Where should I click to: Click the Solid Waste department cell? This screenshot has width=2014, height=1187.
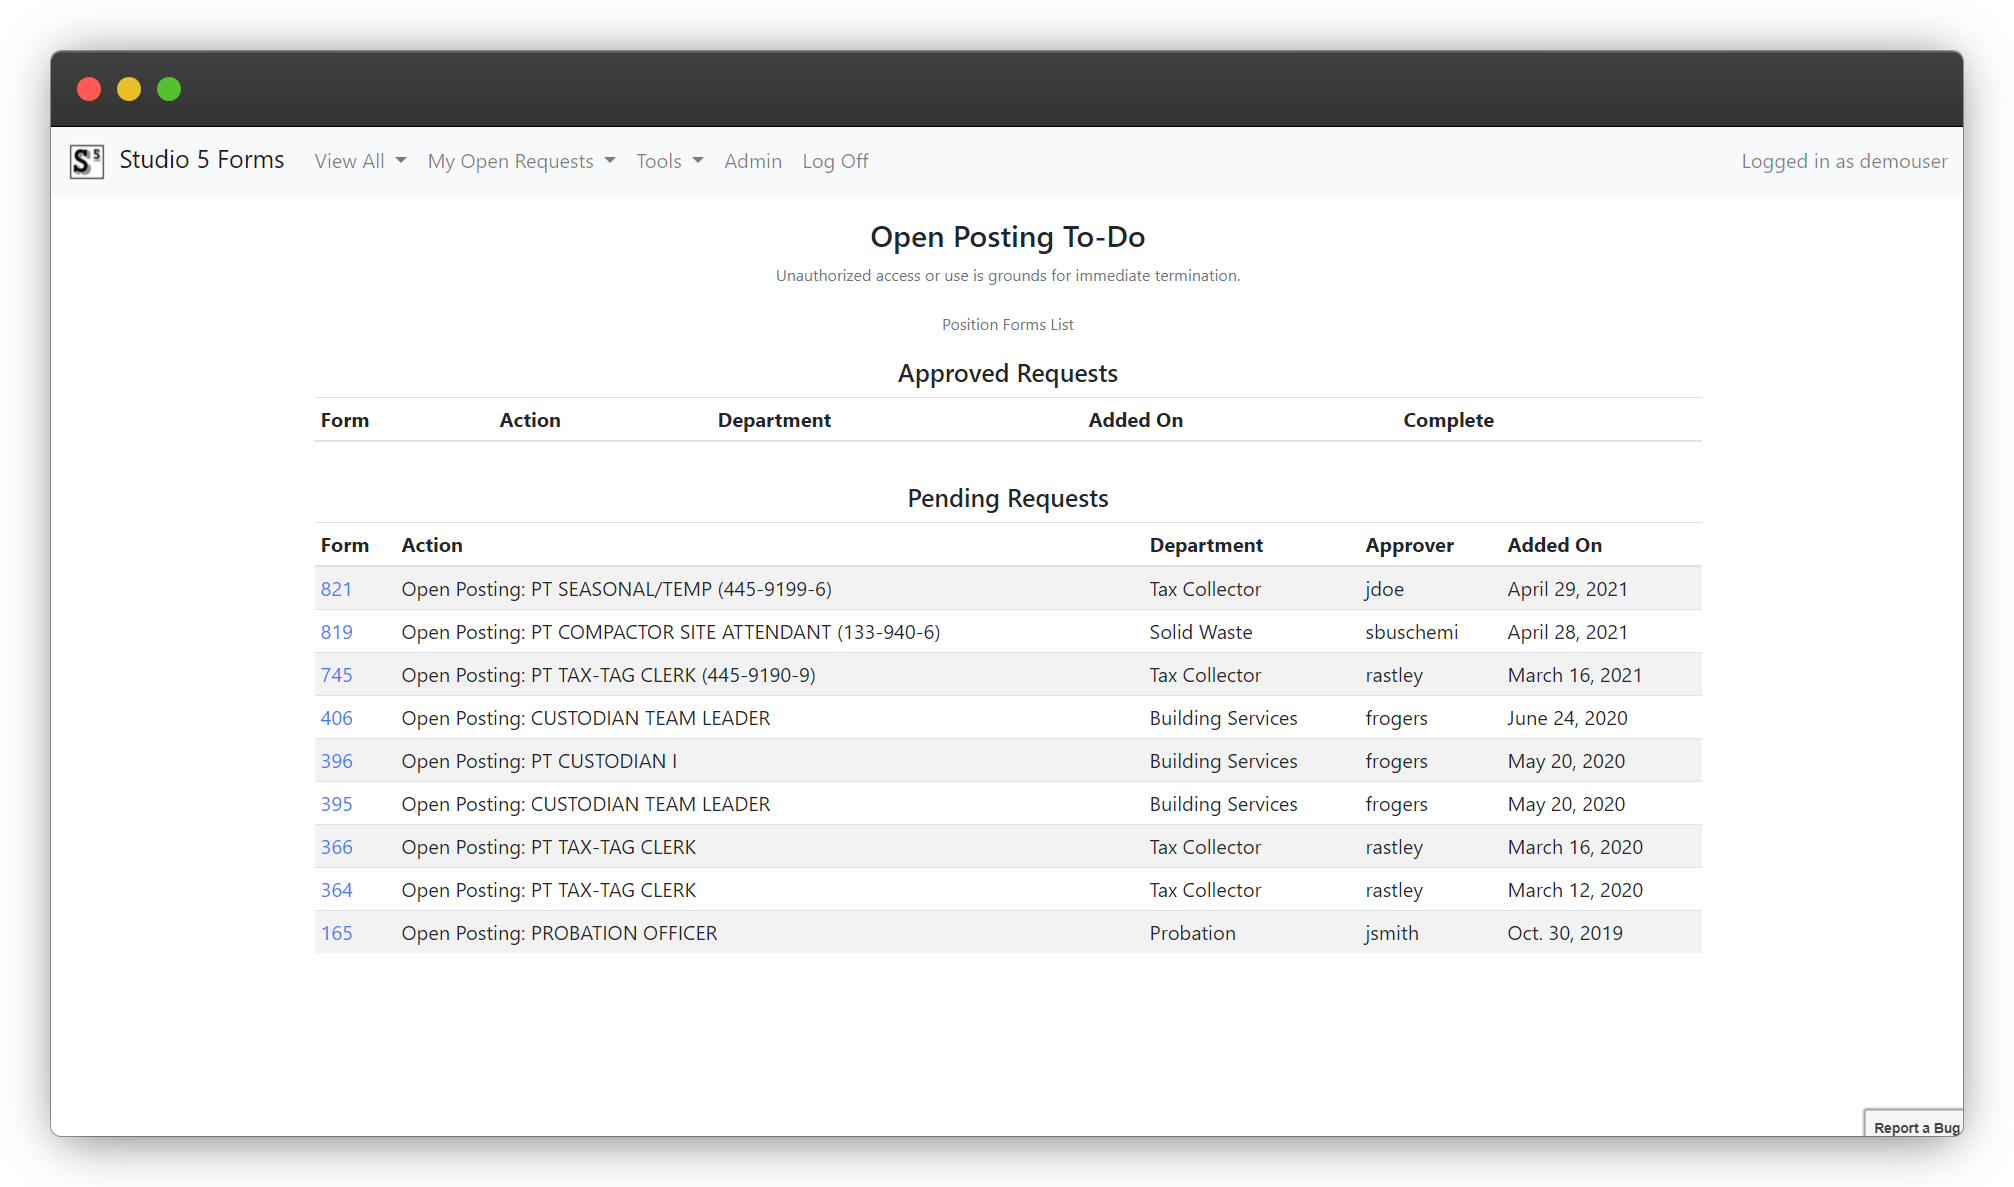pos(1201,632)
